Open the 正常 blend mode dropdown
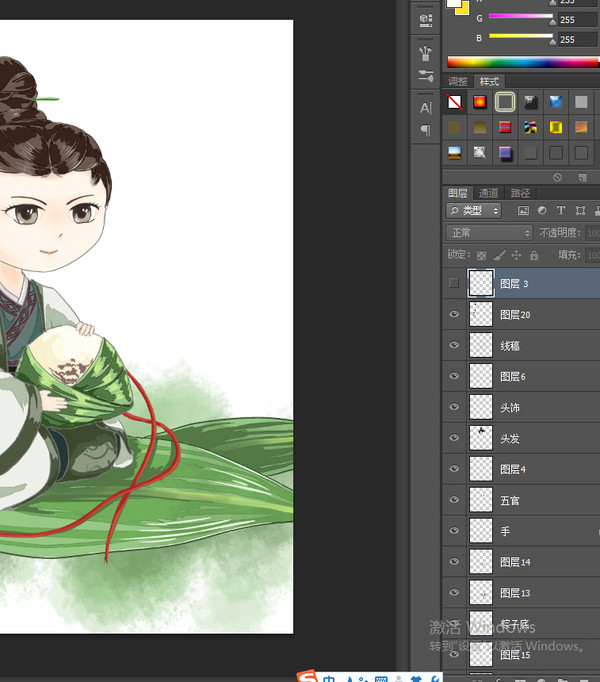 (x=489, y=233)
